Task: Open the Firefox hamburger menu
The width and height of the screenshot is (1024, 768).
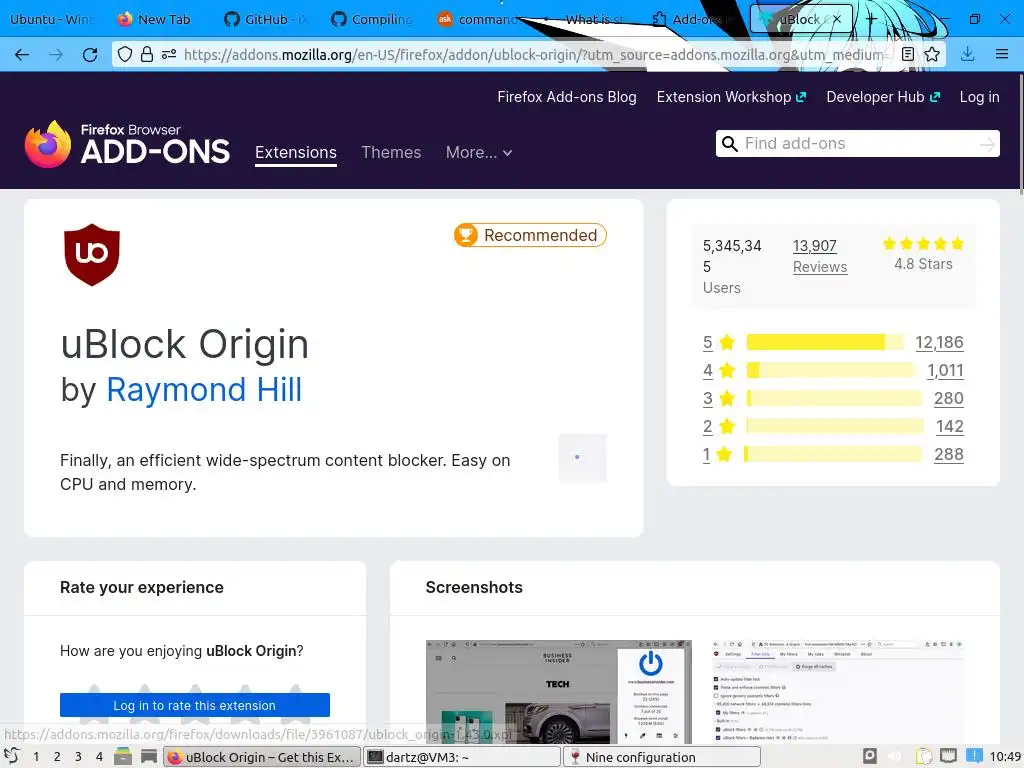Action: click(1002, 54)
